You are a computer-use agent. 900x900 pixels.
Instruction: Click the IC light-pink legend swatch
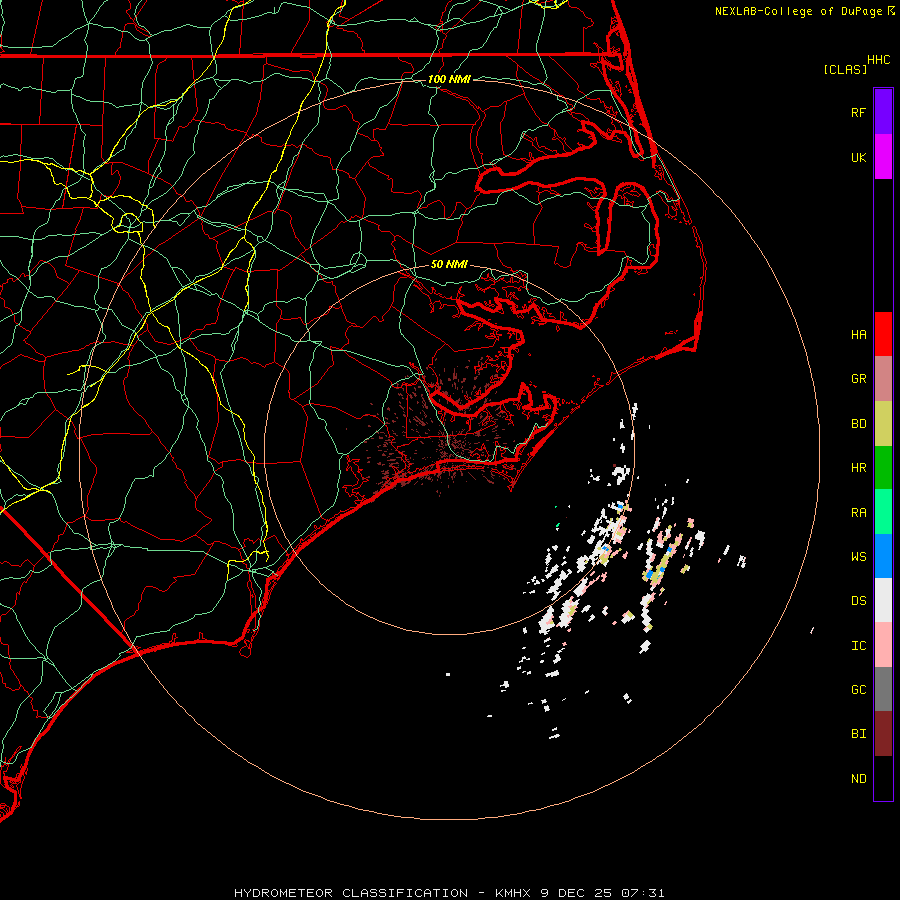click(883, 645)
